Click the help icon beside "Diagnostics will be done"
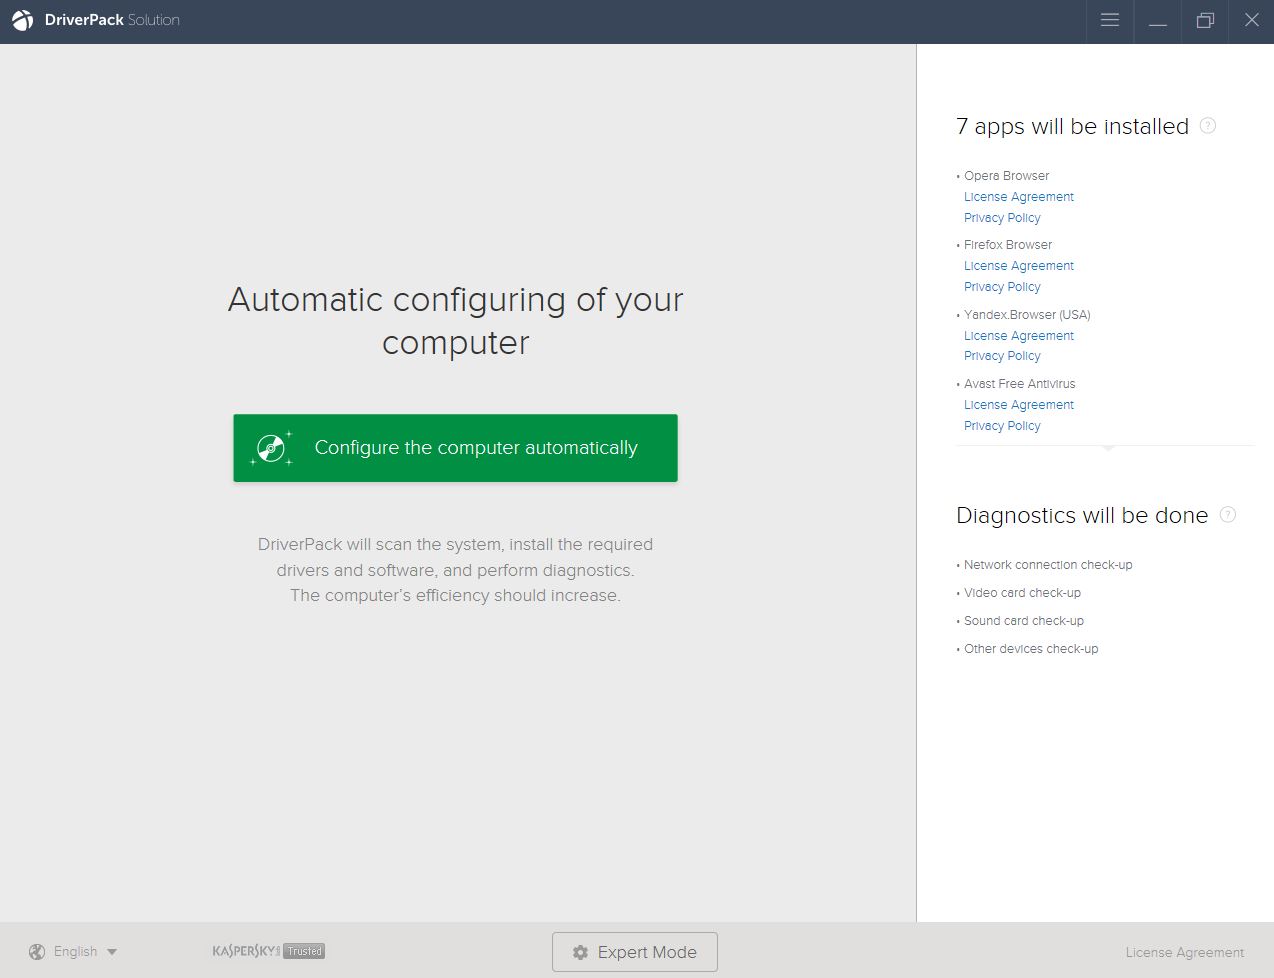Image resolution: width=1274 pixels, height=978 pixels. click(x=1227, y=514)
